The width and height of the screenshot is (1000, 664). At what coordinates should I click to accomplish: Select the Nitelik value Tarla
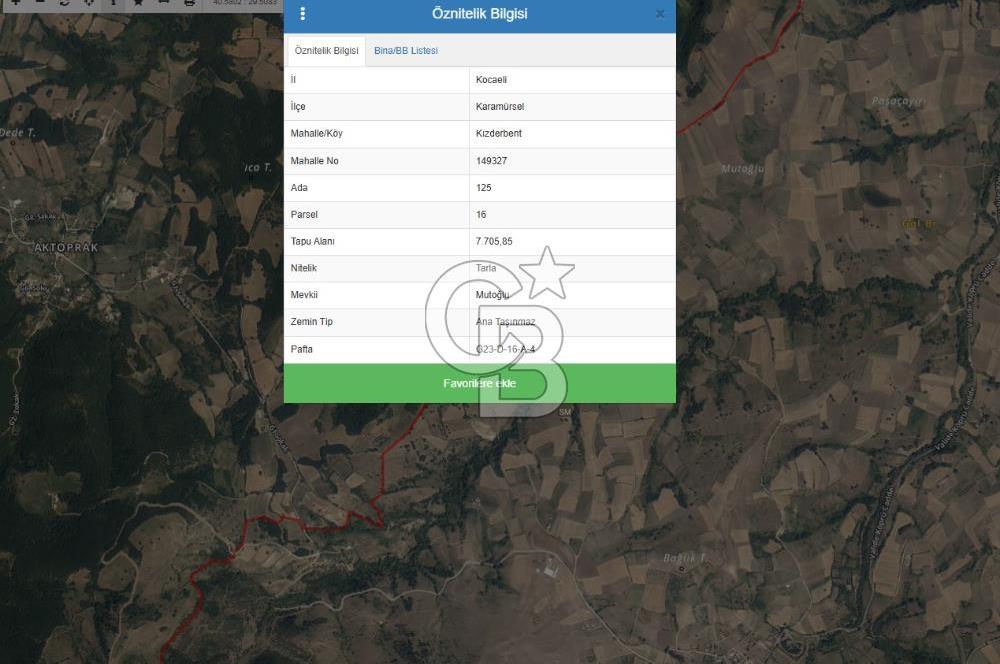pyautogui.click(x=486, y=268)
